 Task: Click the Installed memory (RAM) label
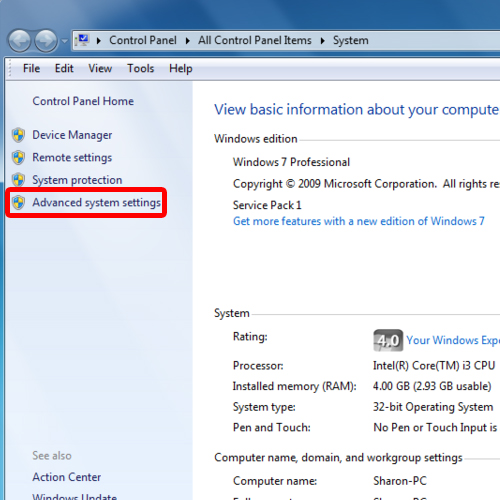[295, 386]
